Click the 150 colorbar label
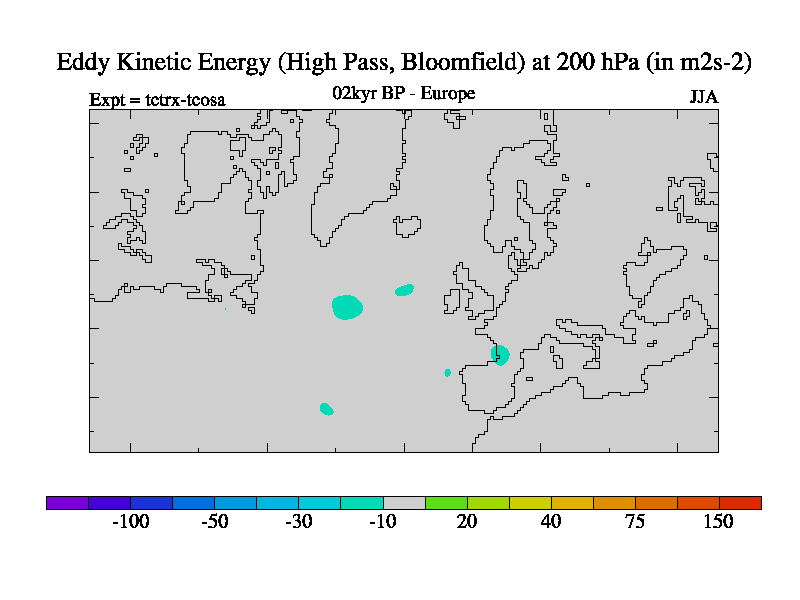Viewport: 800px width, 600px height. (718, 522)
